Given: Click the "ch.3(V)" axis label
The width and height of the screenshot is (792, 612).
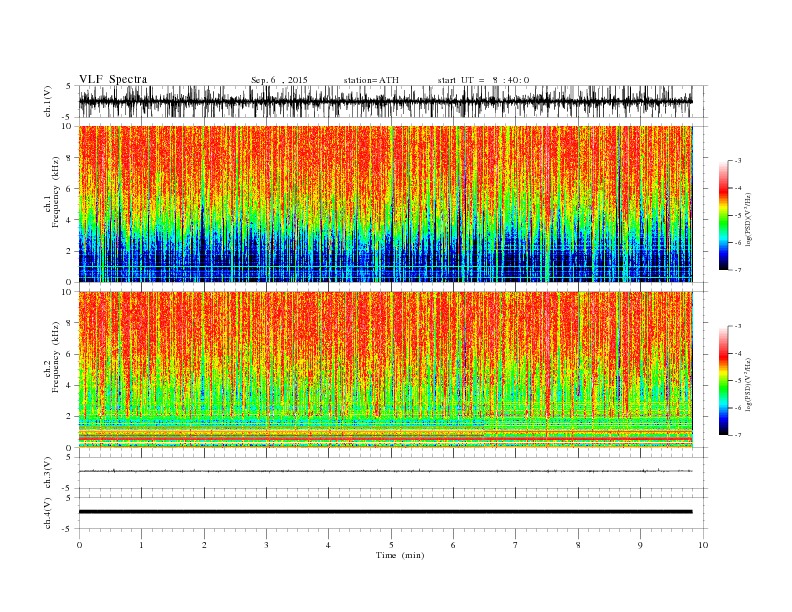Looking at the screenshot, I should 48,473.
